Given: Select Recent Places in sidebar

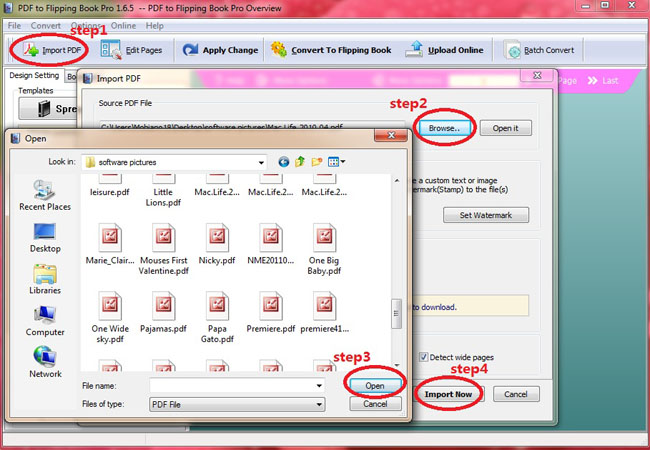Looking at the screenshot, I should point(45,196).
